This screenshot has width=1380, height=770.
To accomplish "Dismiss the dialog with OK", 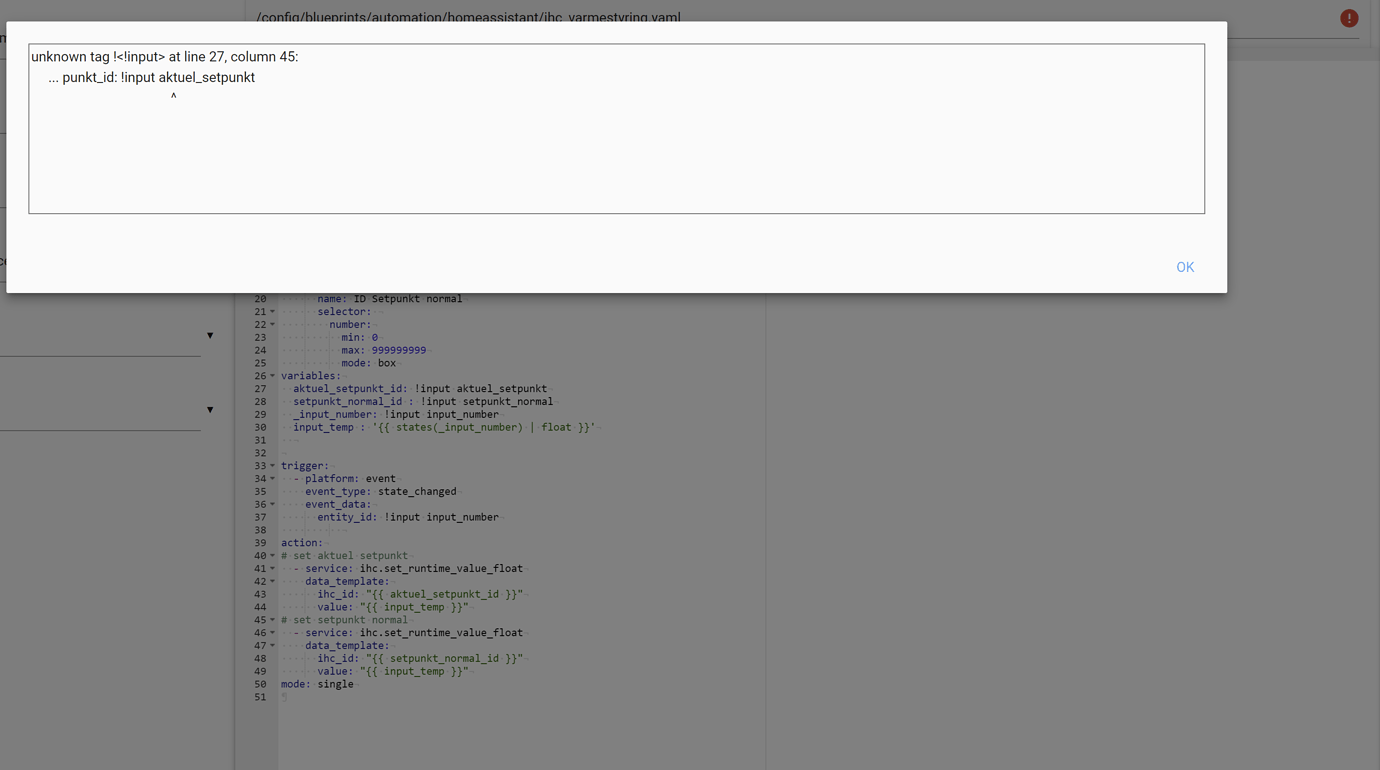I will [x=1184, y=267].
